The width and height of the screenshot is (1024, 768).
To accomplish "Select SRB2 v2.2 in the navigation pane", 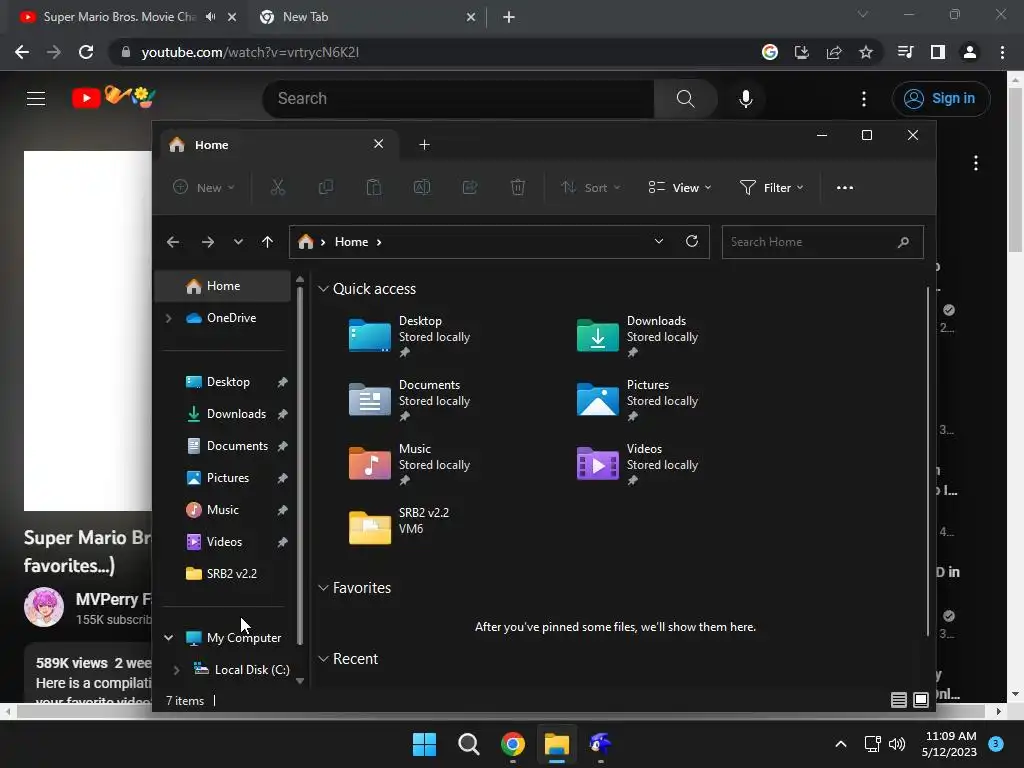I will [223, 574].
